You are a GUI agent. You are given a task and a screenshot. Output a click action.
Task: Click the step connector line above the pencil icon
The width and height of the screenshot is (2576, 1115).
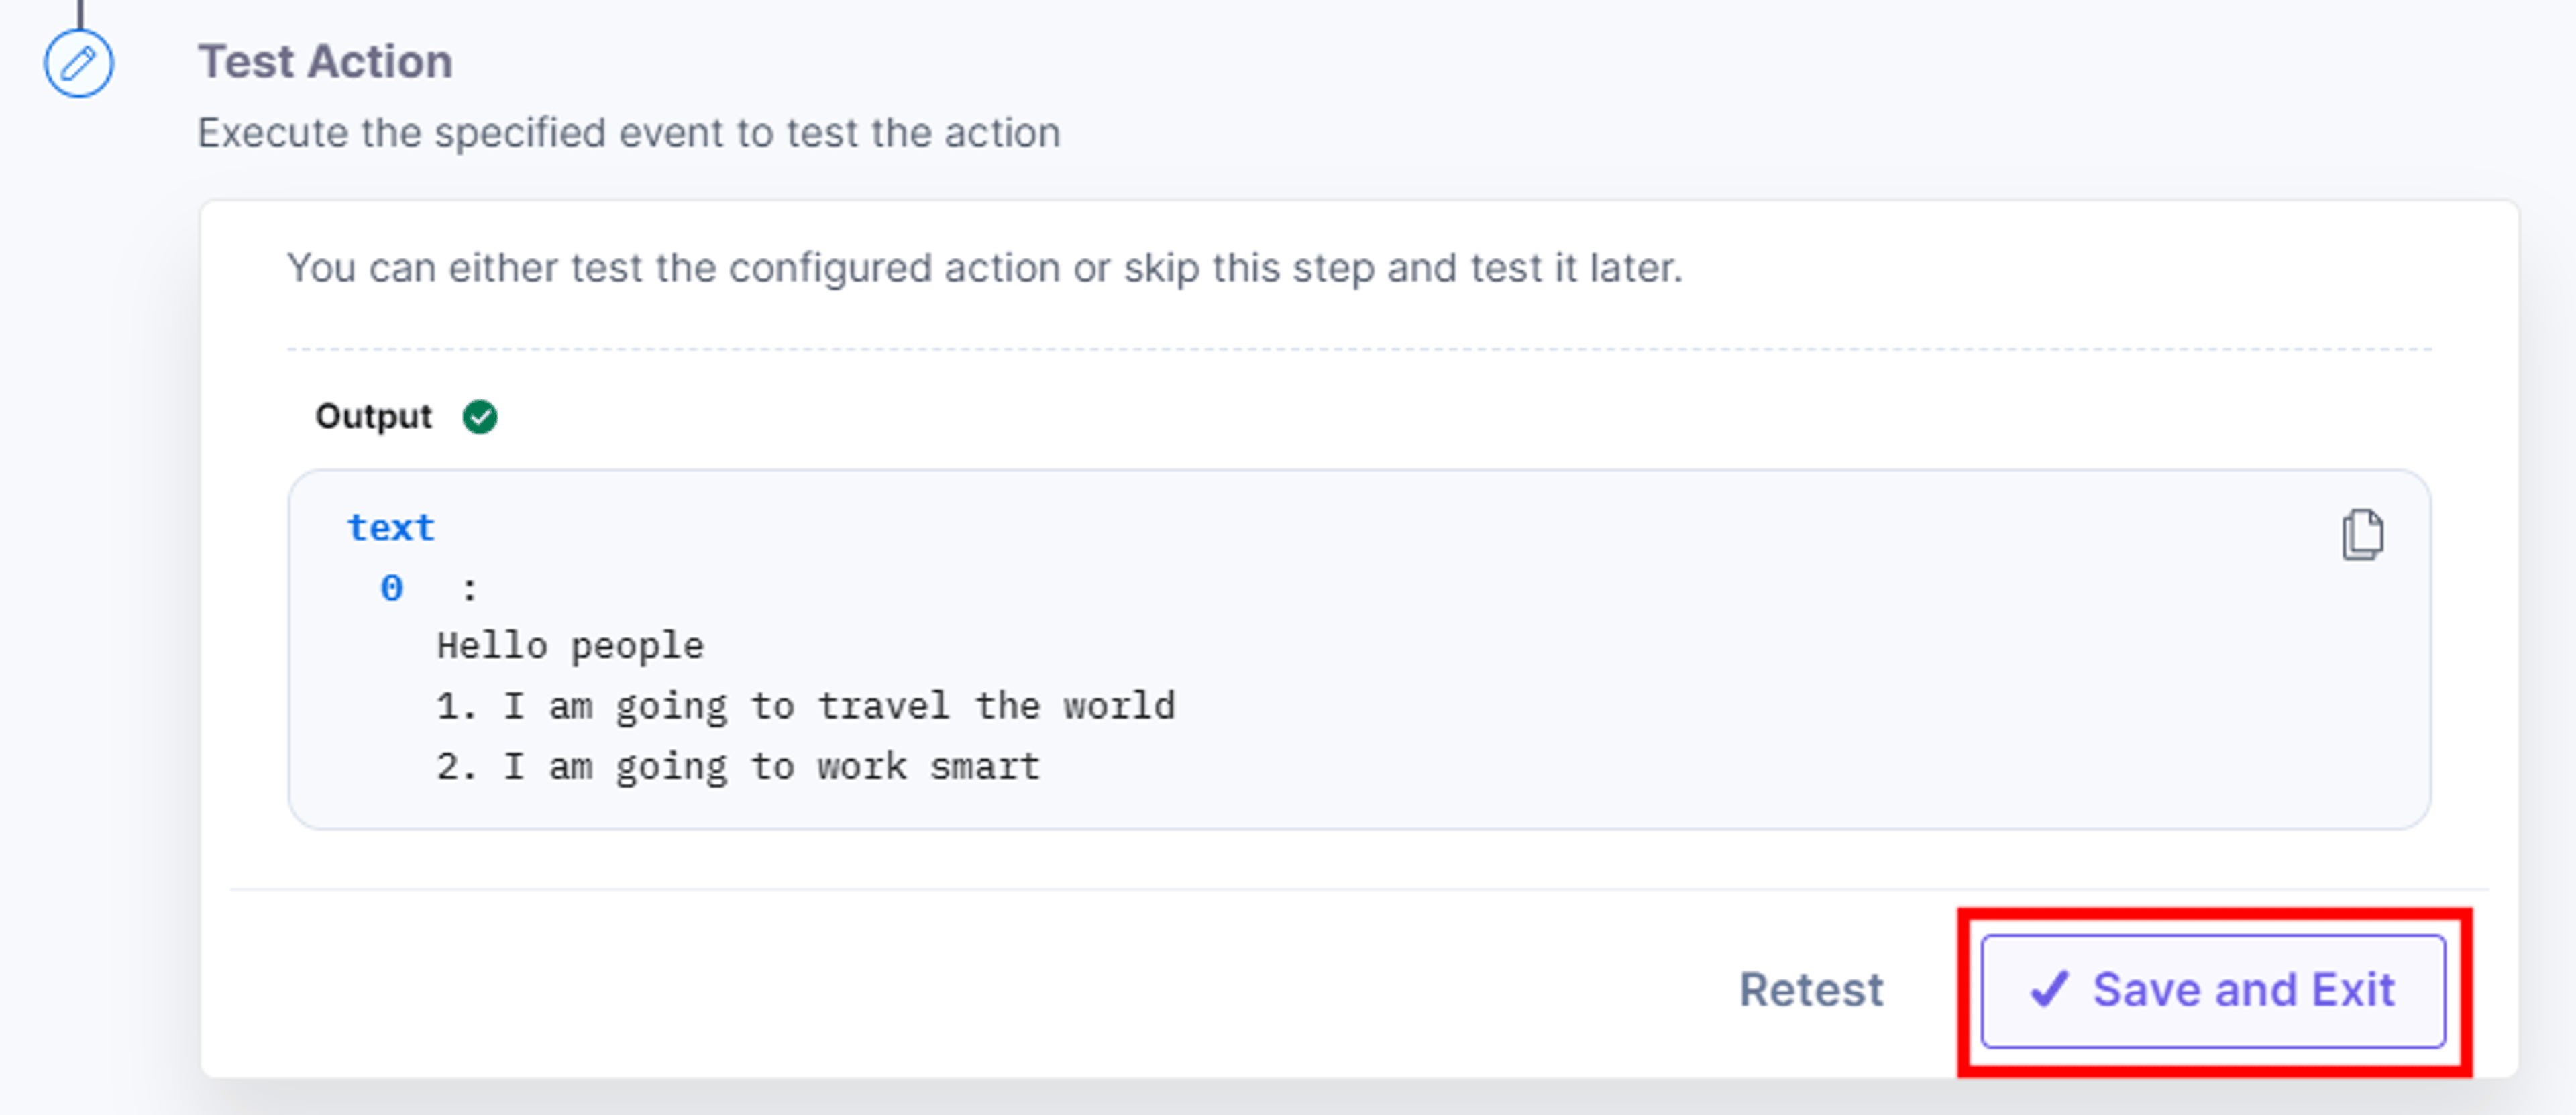(x=80, y=13)
